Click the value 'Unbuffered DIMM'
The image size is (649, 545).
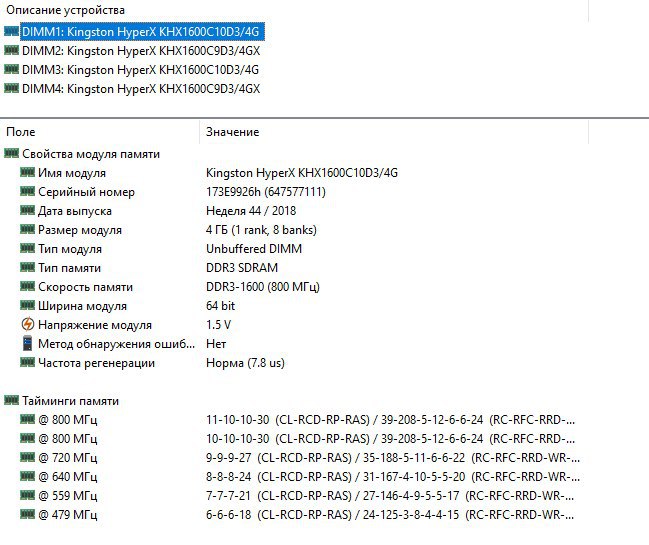(x=254, y=249)
